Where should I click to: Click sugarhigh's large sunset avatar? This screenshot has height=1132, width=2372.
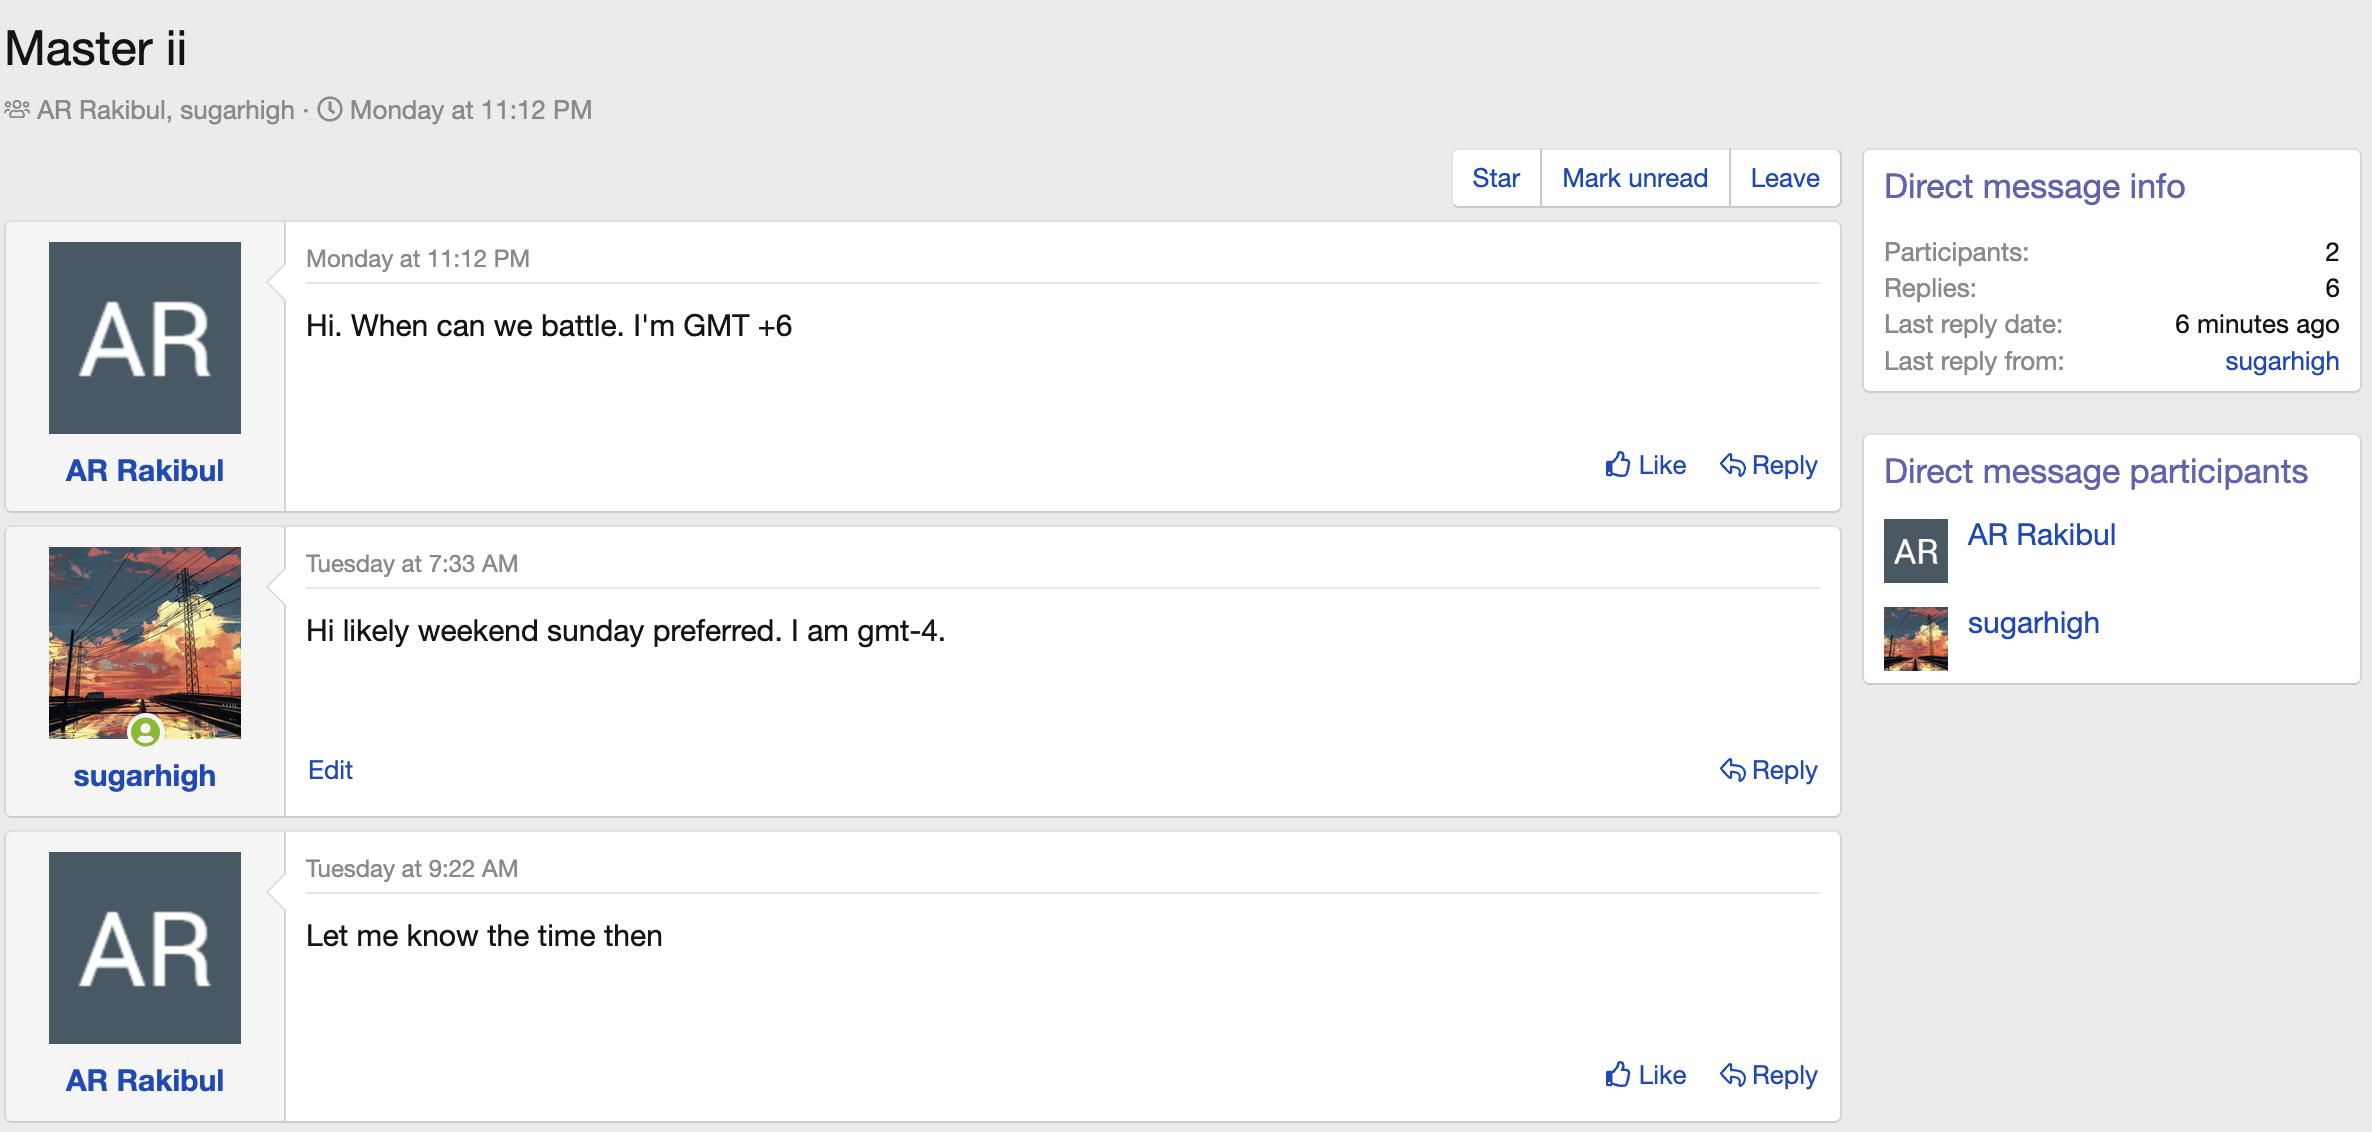point(144,630)
